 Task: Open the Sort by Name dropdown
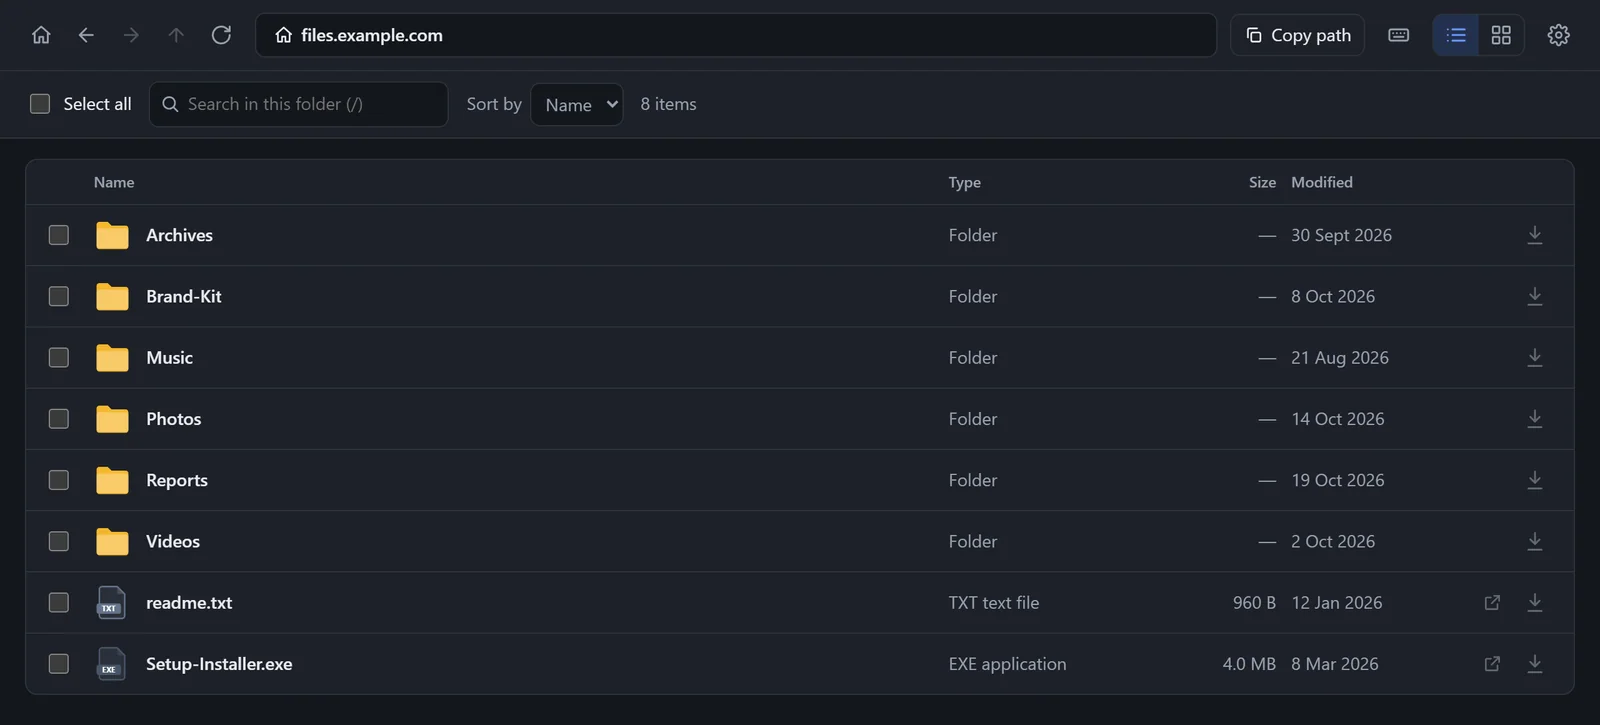[577, 104]
